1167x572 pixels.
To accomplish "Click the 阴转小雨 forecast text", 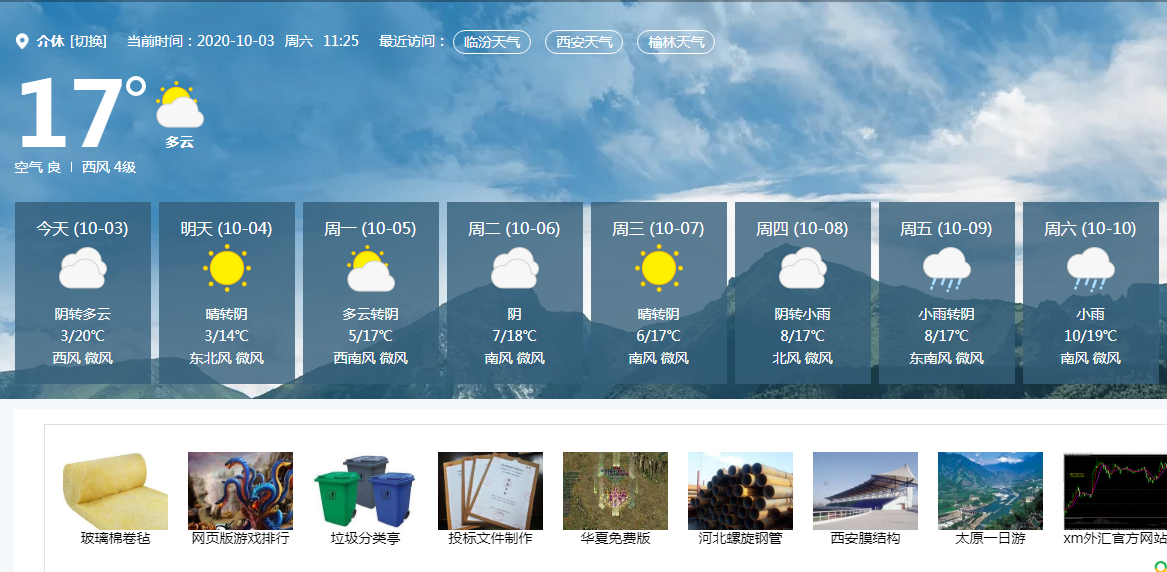I will pyautogui.click(x=802, y=314).
